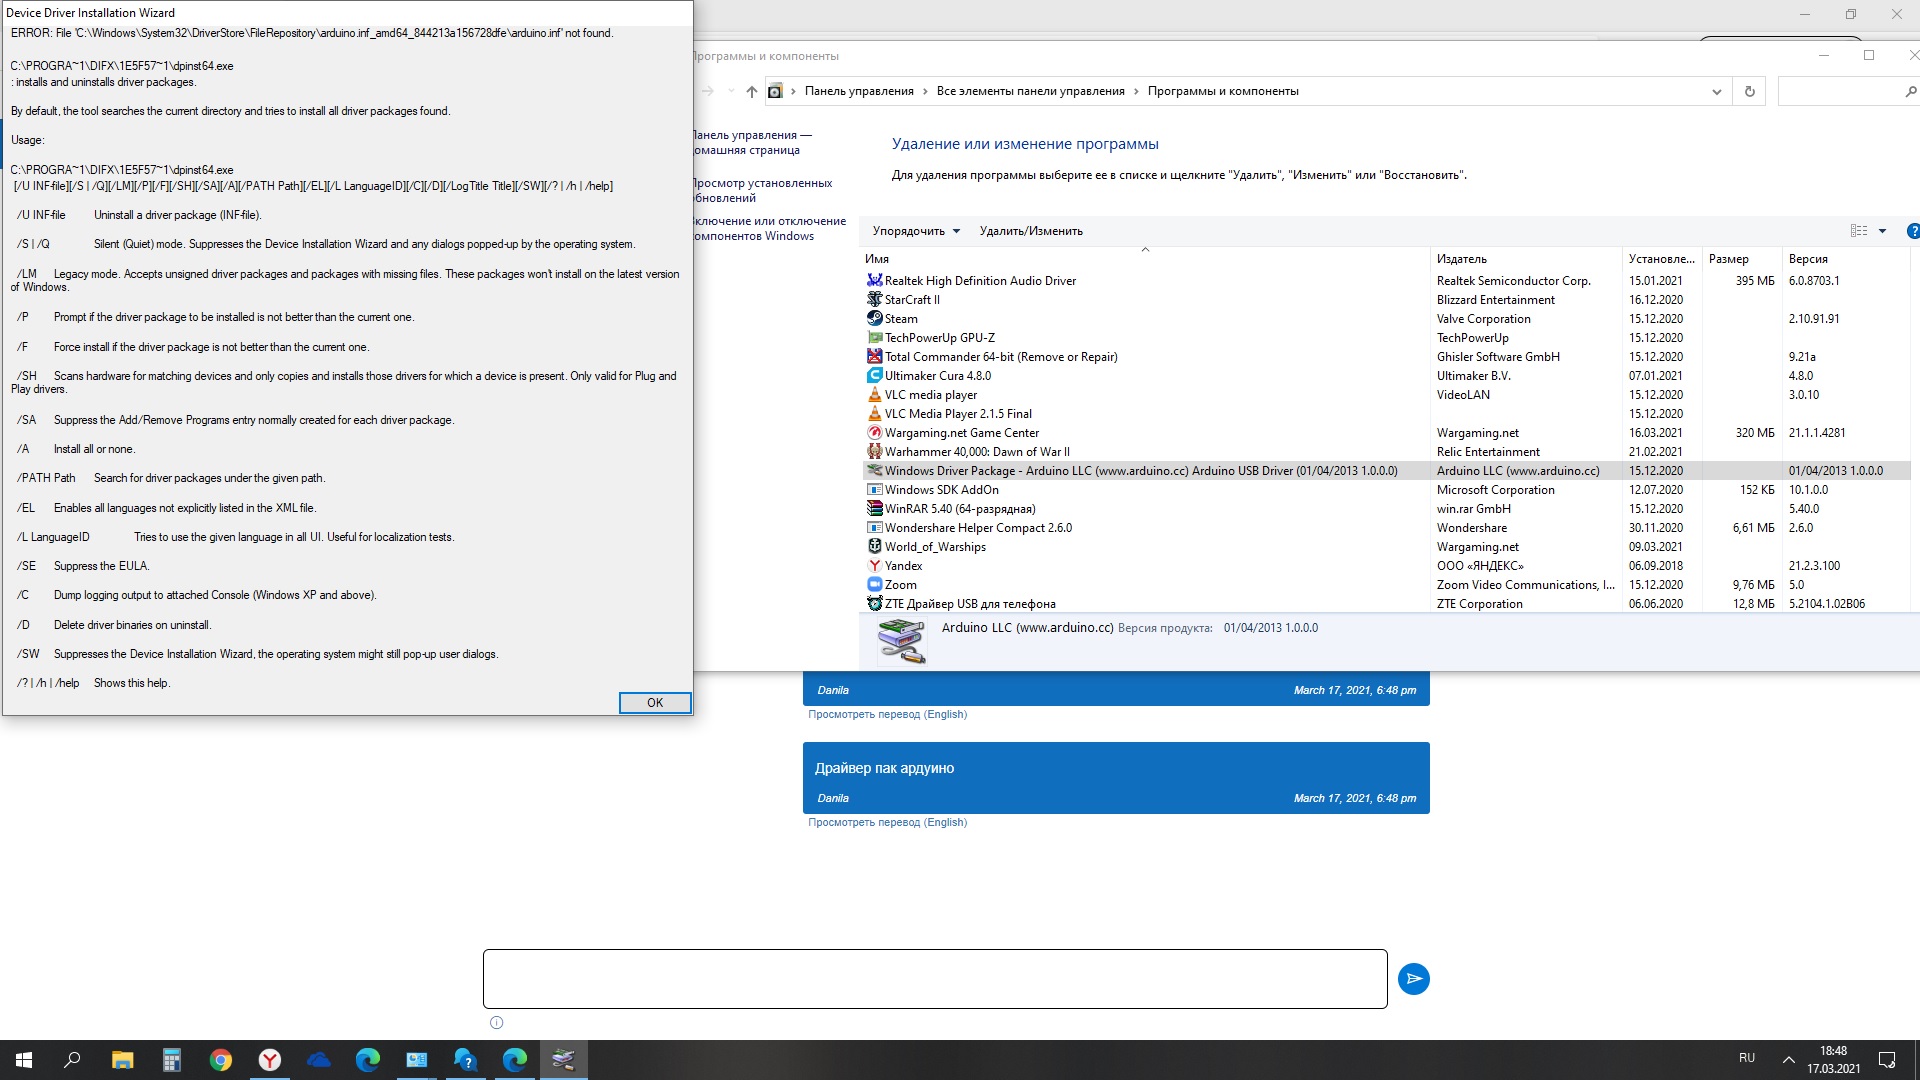Click OK in Device Driver Installation Wizard
The height and width of the screenshot is (1080, 1920).
655,703
